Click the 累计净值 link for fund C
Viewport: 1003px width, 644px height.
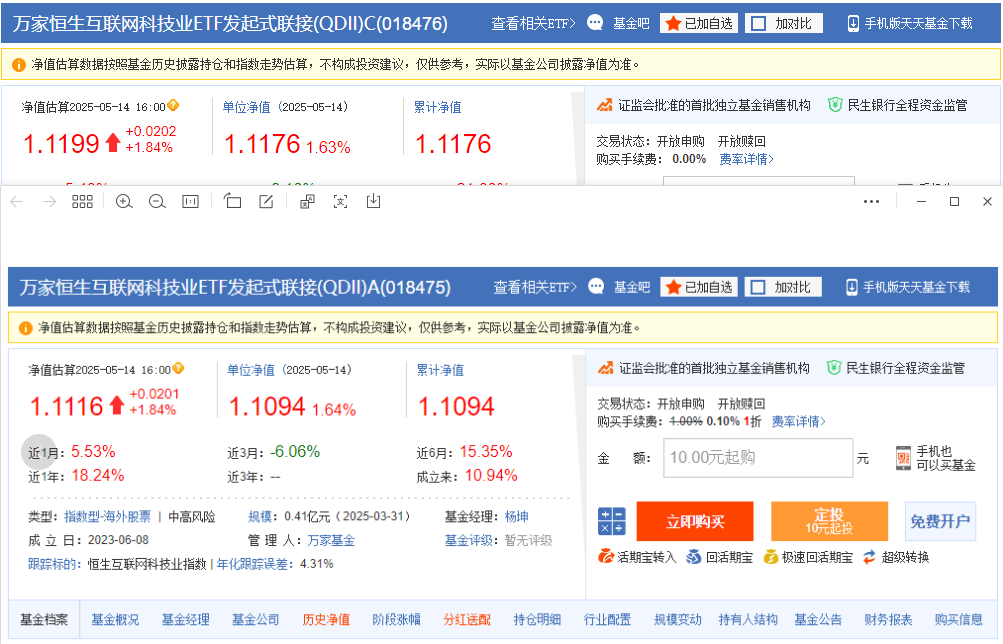[438, 107]
